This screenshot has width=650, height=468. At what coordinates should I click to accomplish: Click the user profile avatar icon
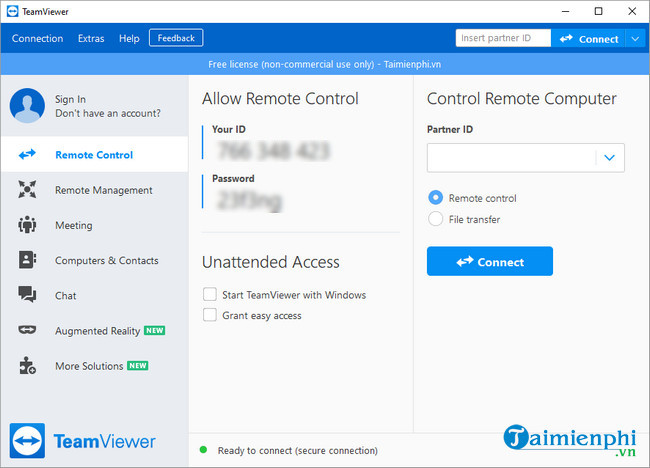click(x=27, y=105)
